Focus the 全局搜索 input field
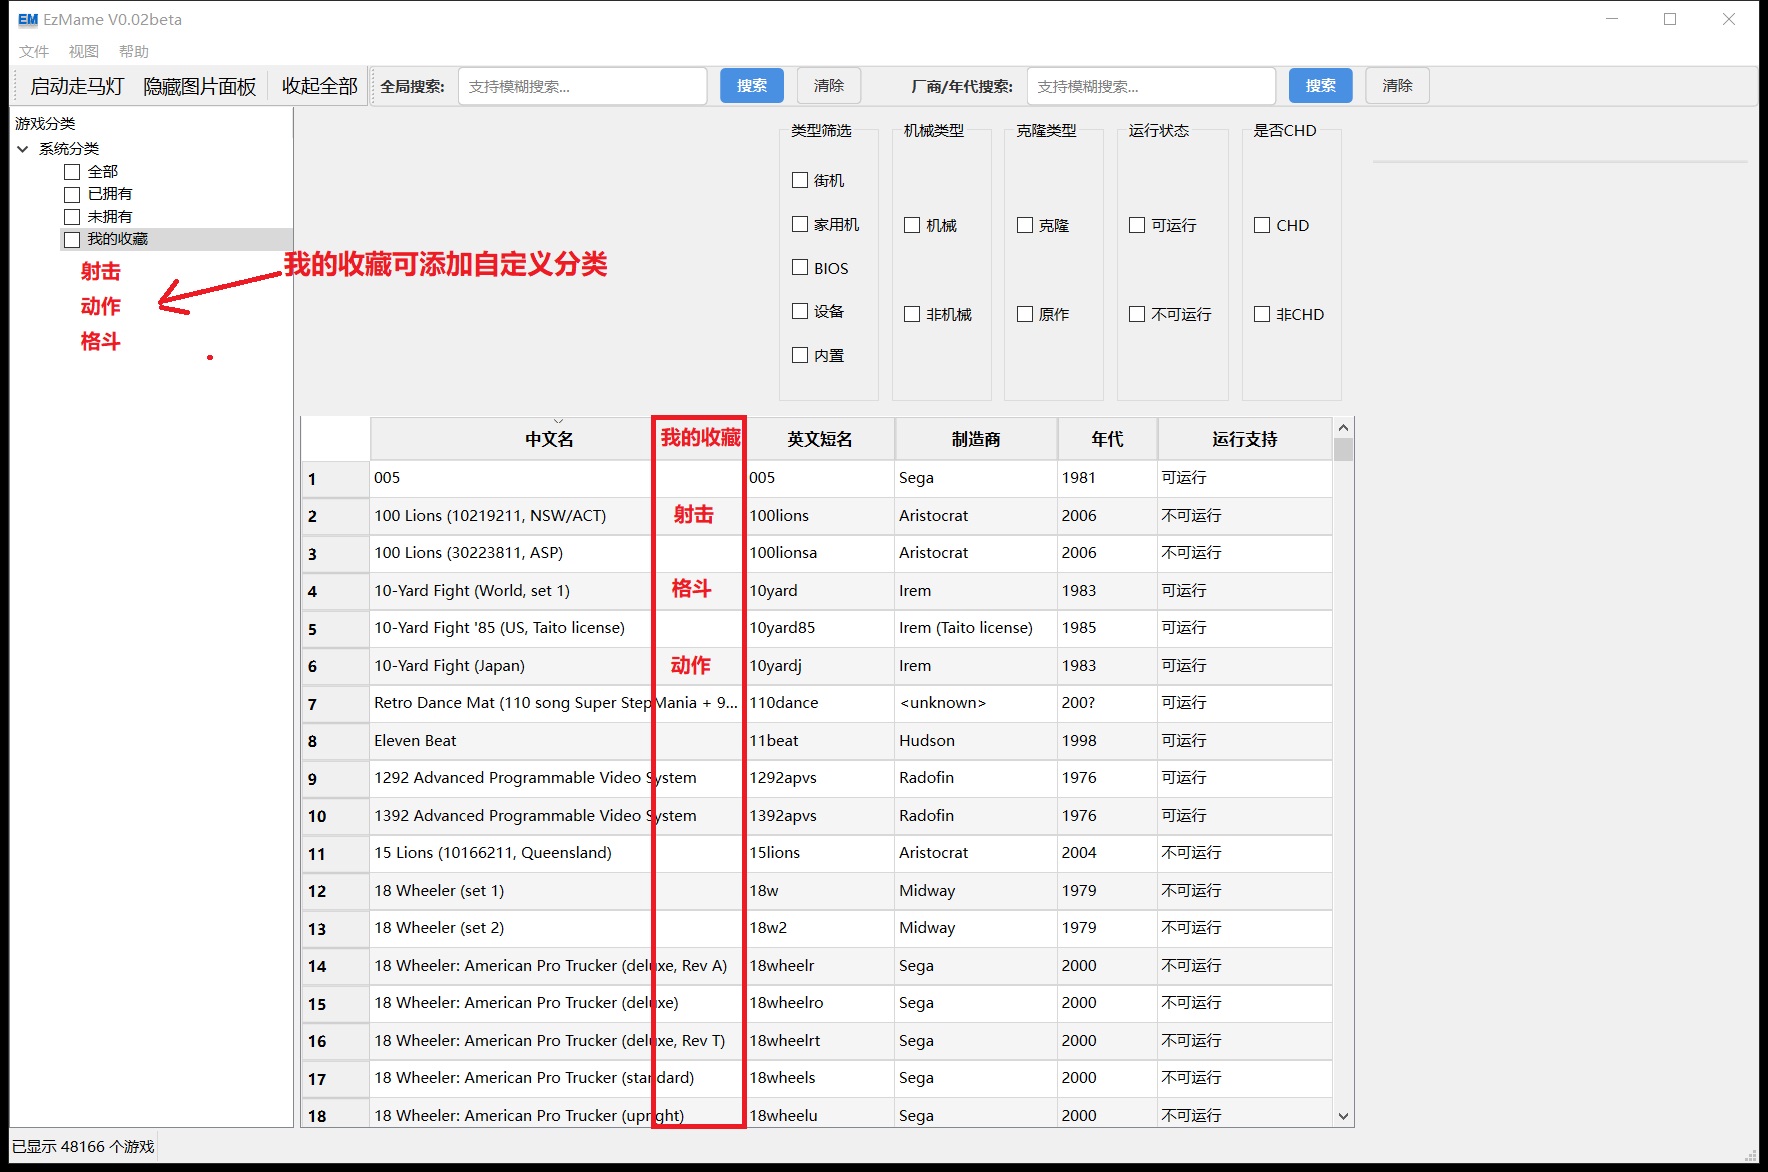1768x1172 pixels. pos(583,86)
